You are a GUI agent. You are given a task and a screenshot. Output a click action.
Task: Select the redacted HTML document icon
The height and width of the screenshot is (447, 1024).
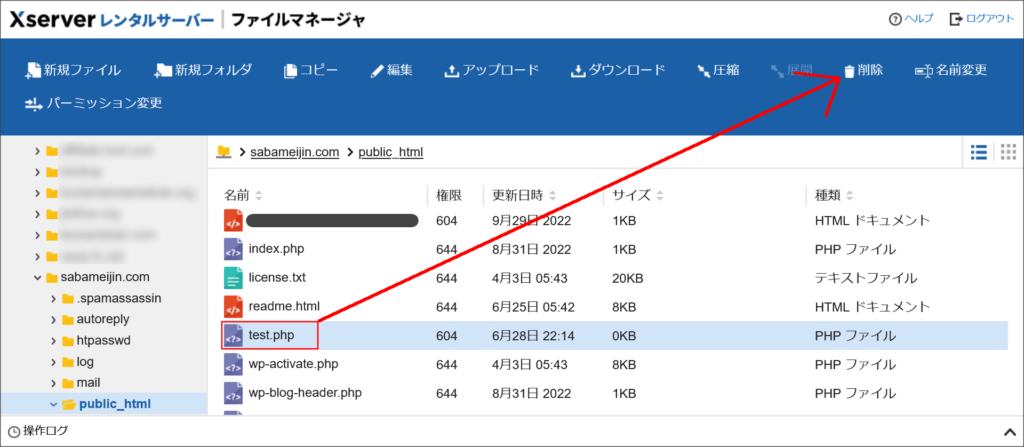[233, 221]
